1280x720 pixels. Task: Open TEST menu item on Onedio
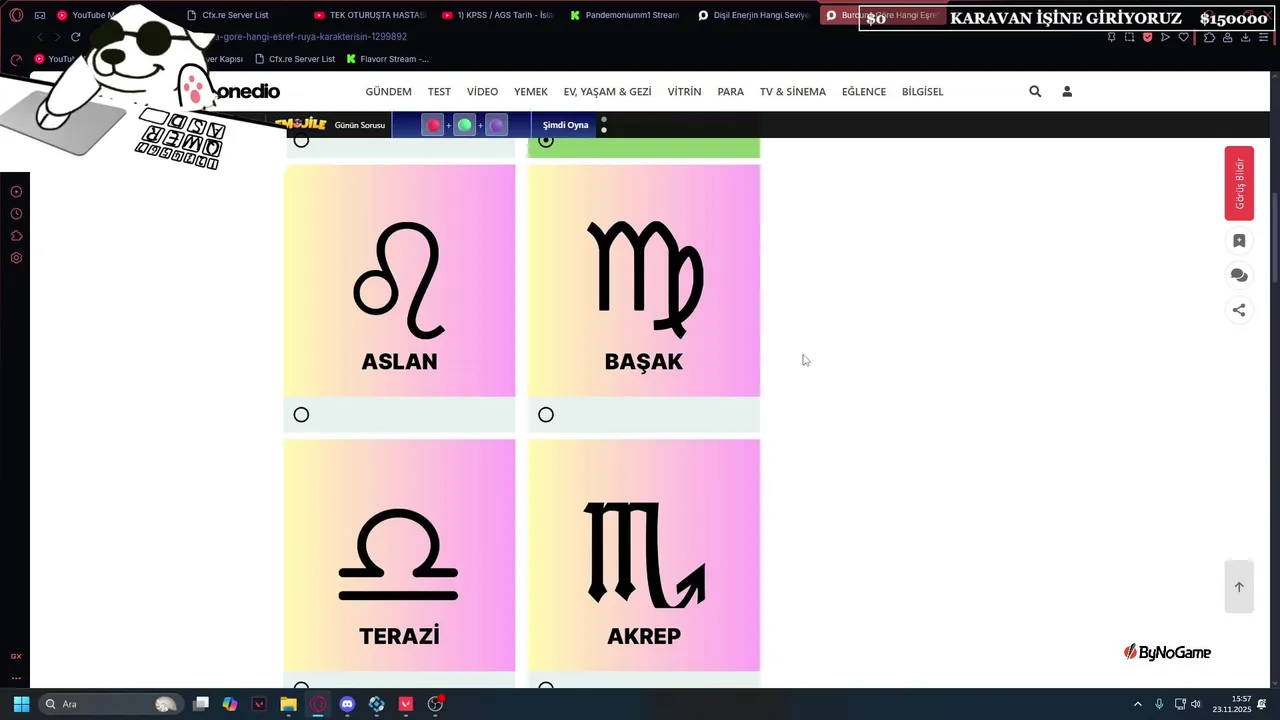pos(439,91)
